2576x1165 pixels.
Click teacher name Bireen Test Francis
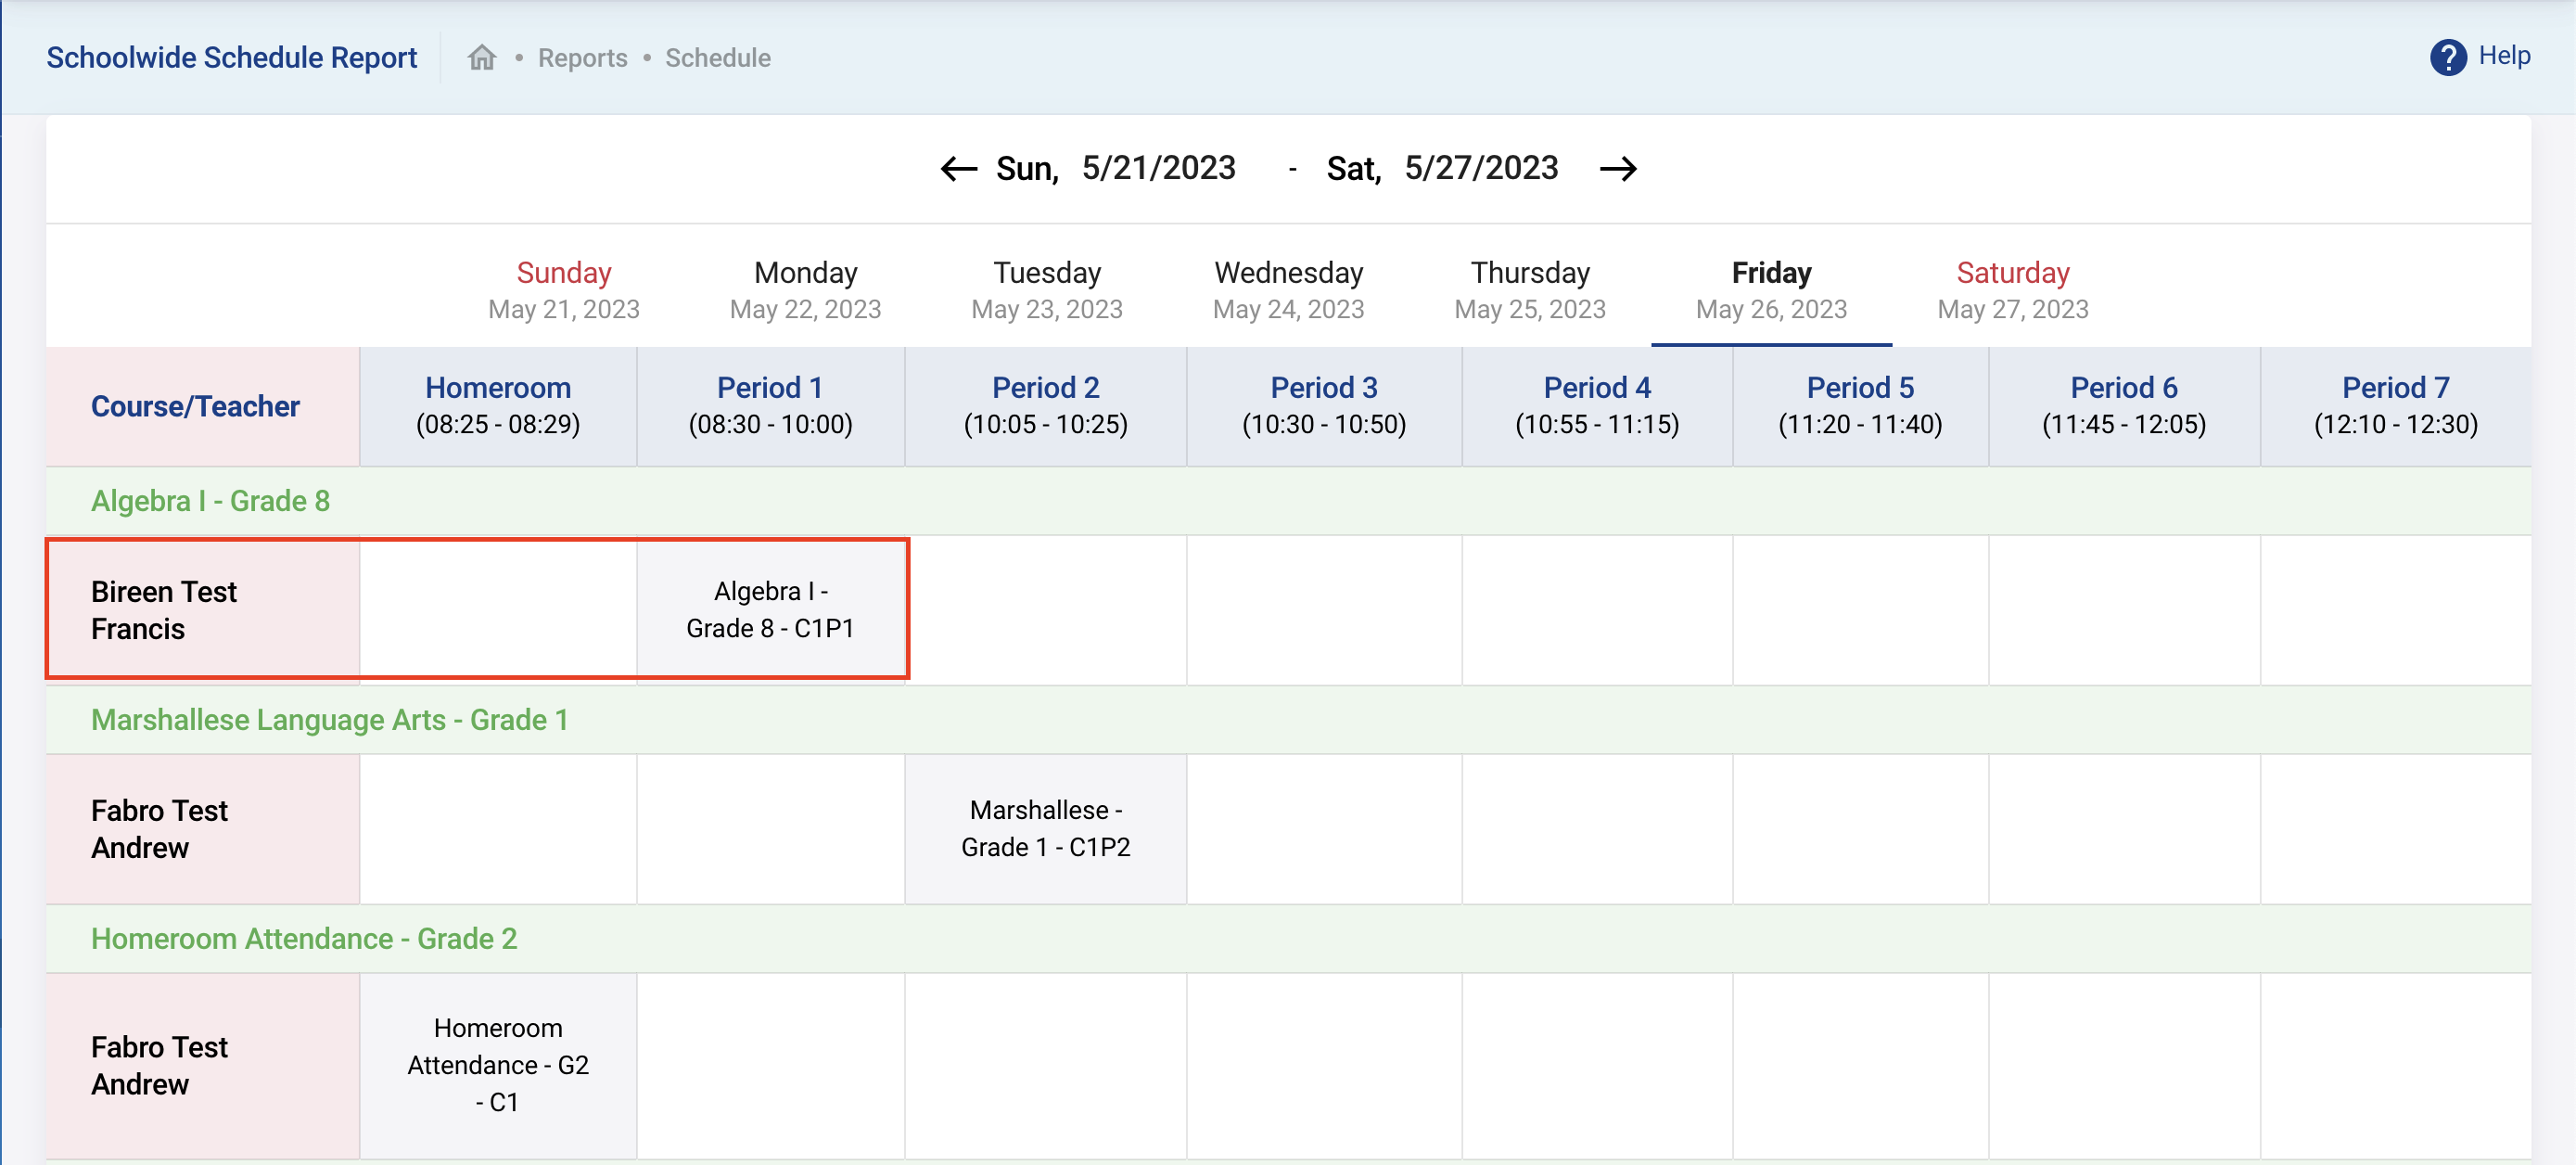pyautogui.click(x=164, y=610)
